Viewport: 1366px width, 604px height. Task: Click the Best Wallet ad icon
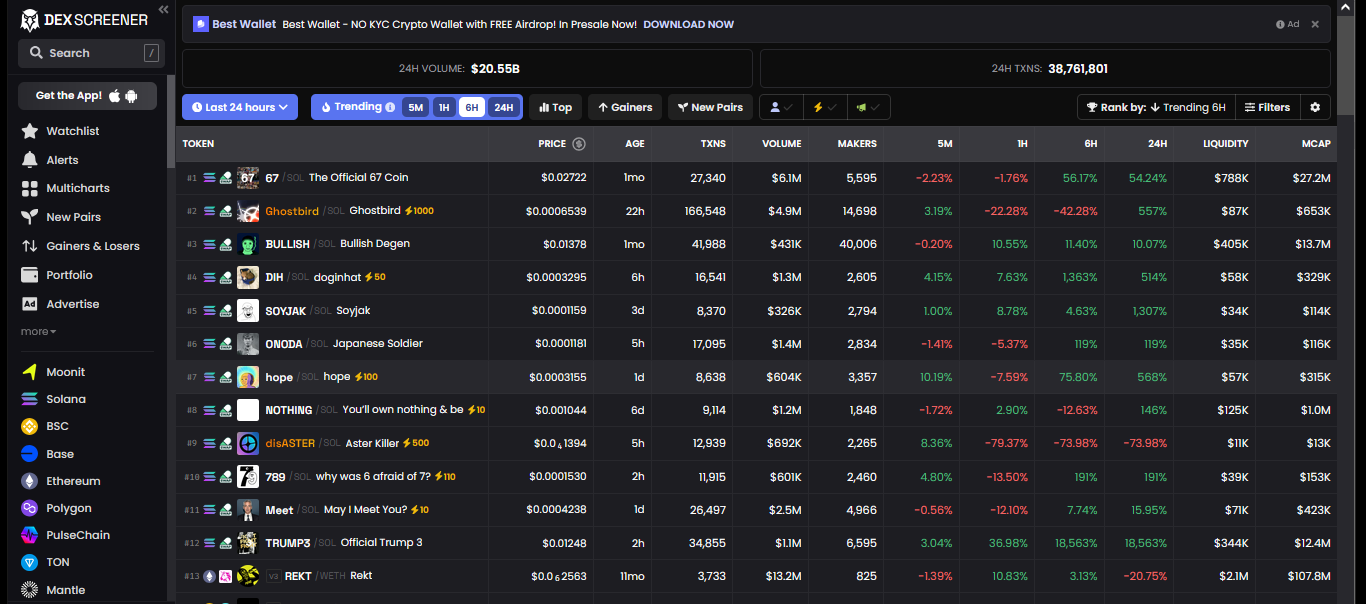pos(201,24)
